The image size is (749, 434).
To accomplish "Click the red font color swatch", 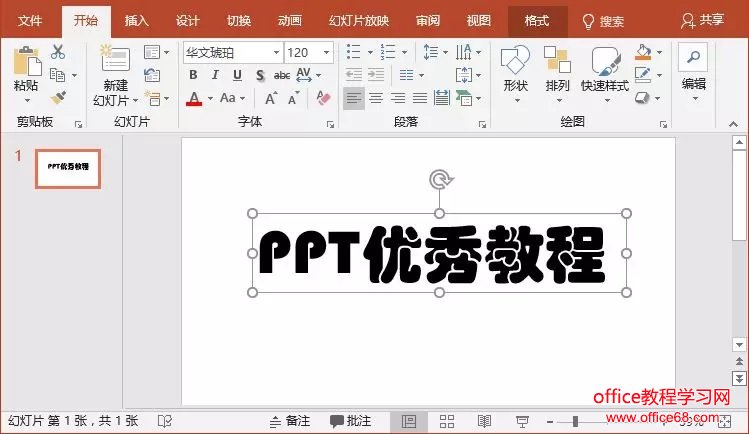I will pos(193,98).
